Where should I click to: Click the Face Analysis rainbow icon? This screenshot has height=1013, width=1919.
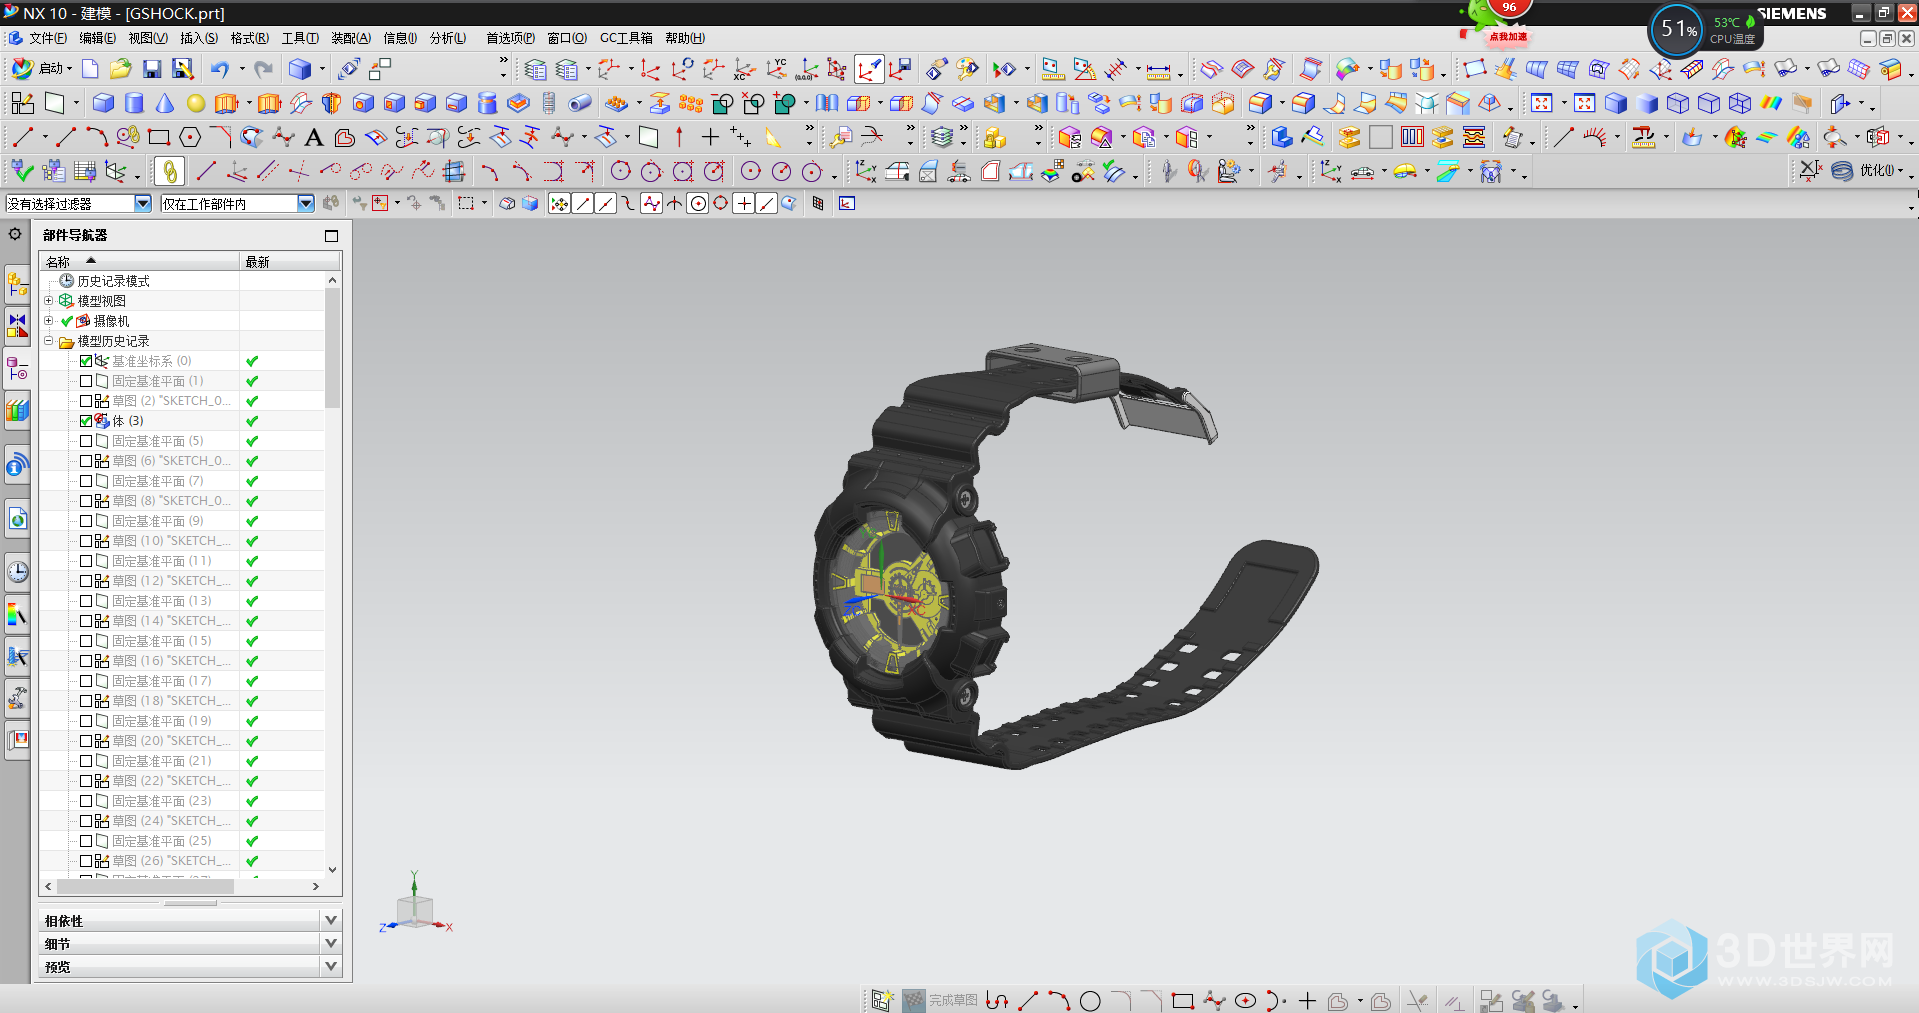1772,103
